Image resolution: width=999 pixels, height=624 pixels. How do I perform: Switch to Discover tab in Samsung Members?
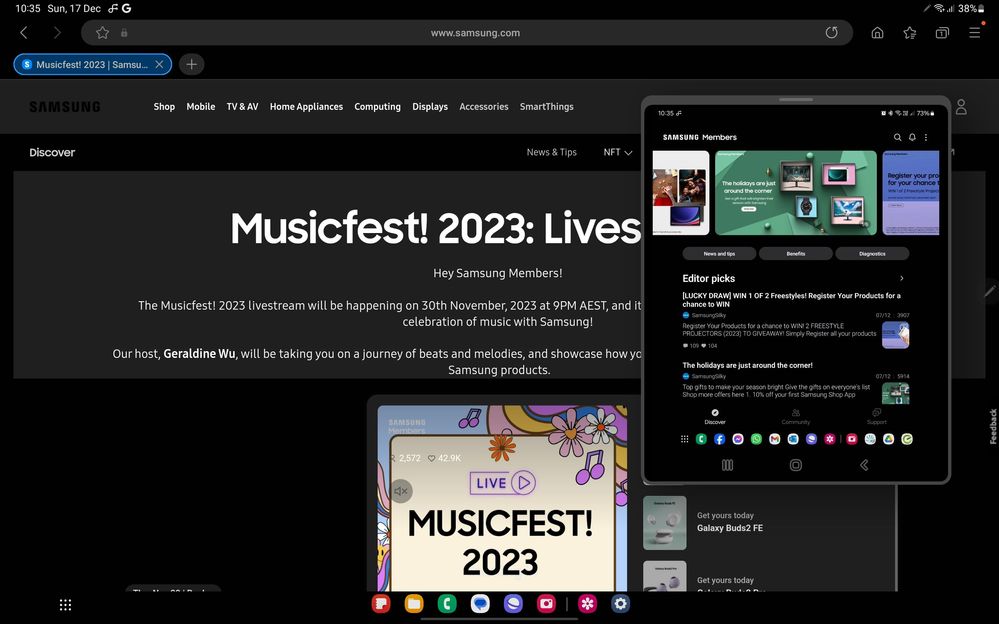click(x=715, y=416)
